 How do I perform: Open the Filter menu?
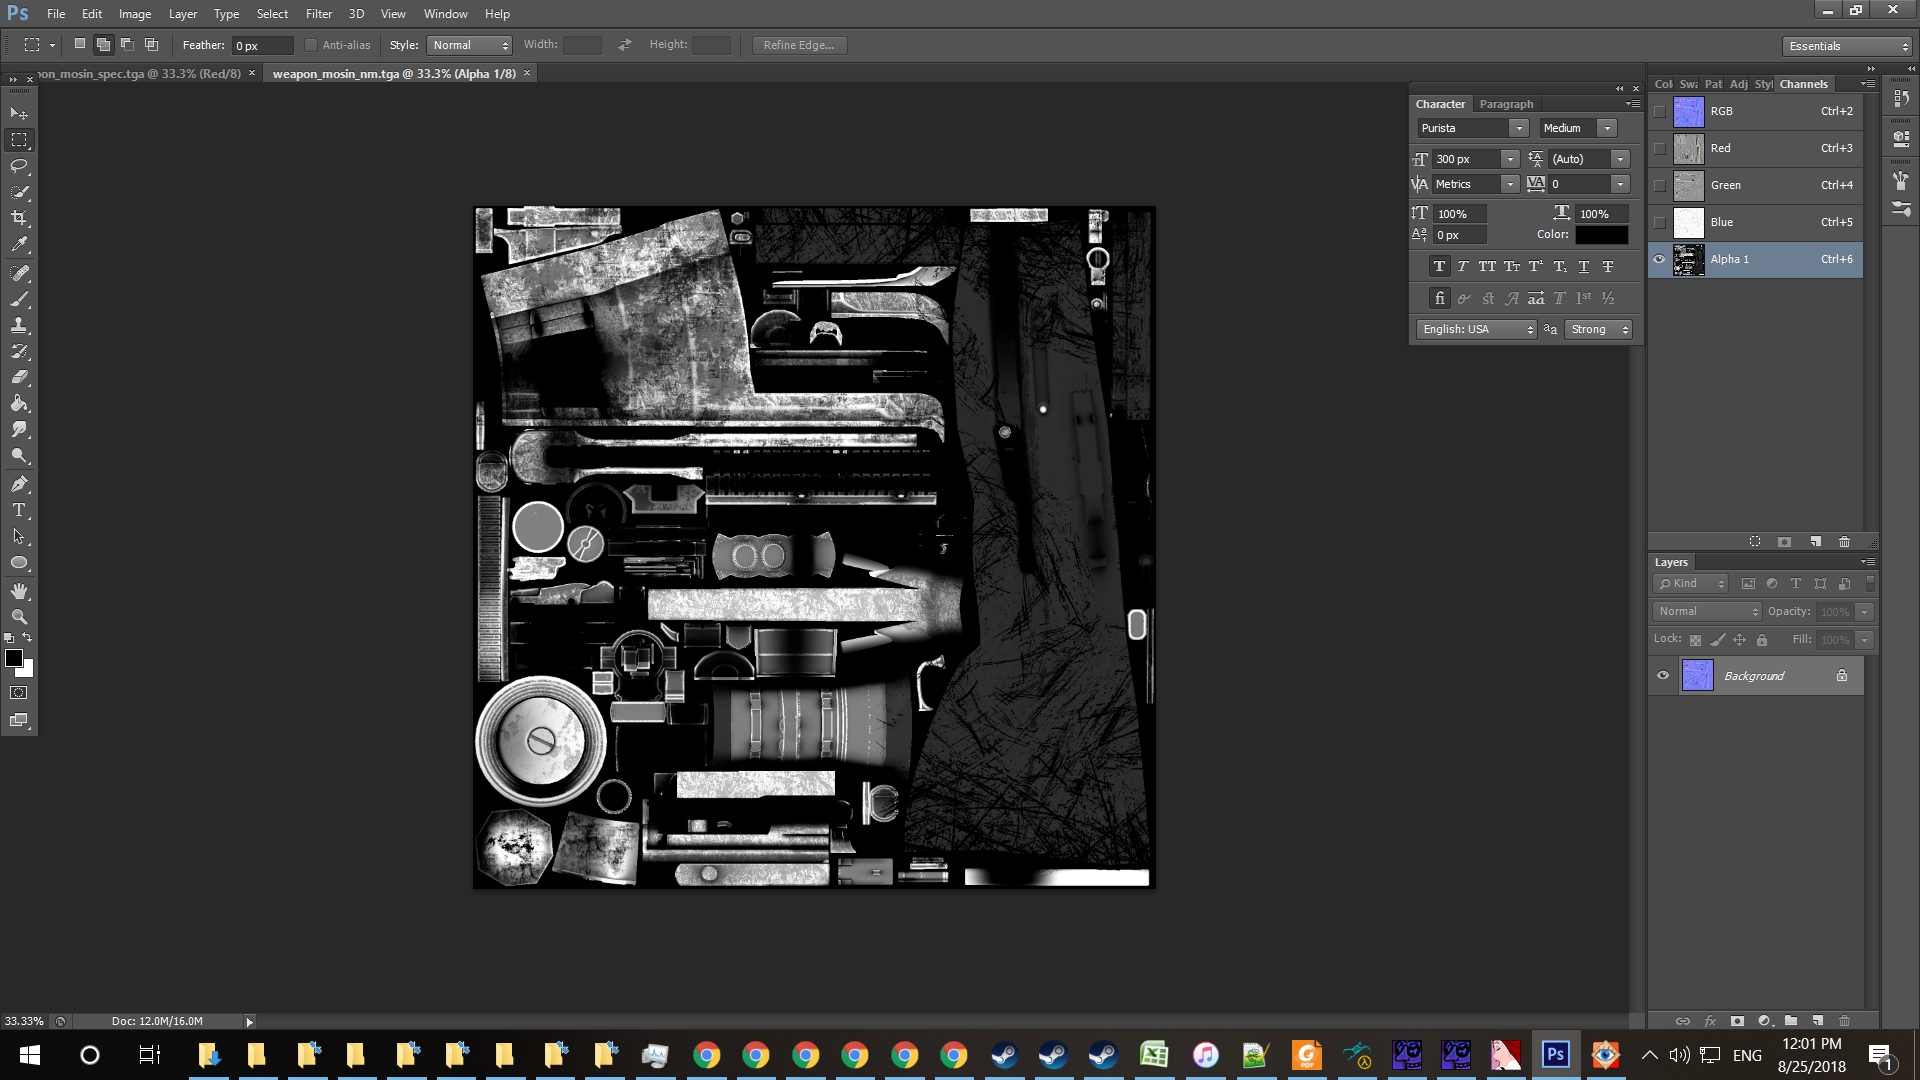pyautogui.click(x=318, y=14)
